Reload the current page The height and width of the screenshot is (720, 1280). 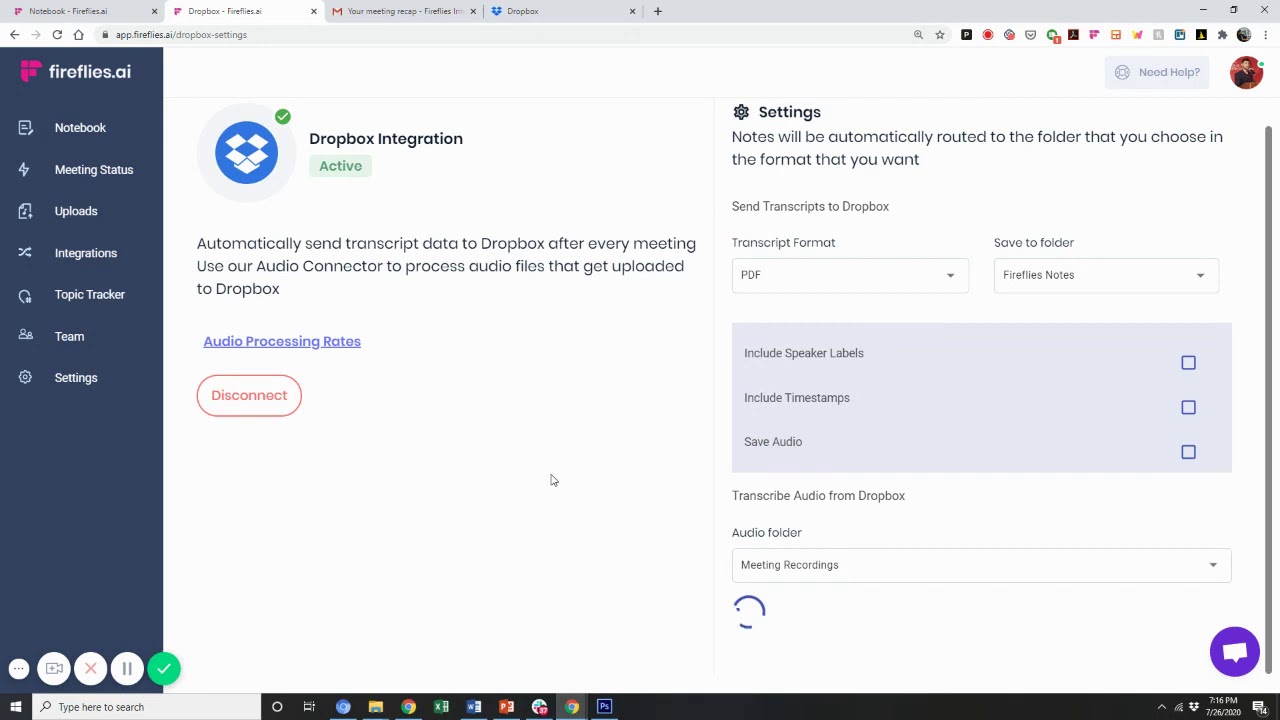click(x=57, y=35)
